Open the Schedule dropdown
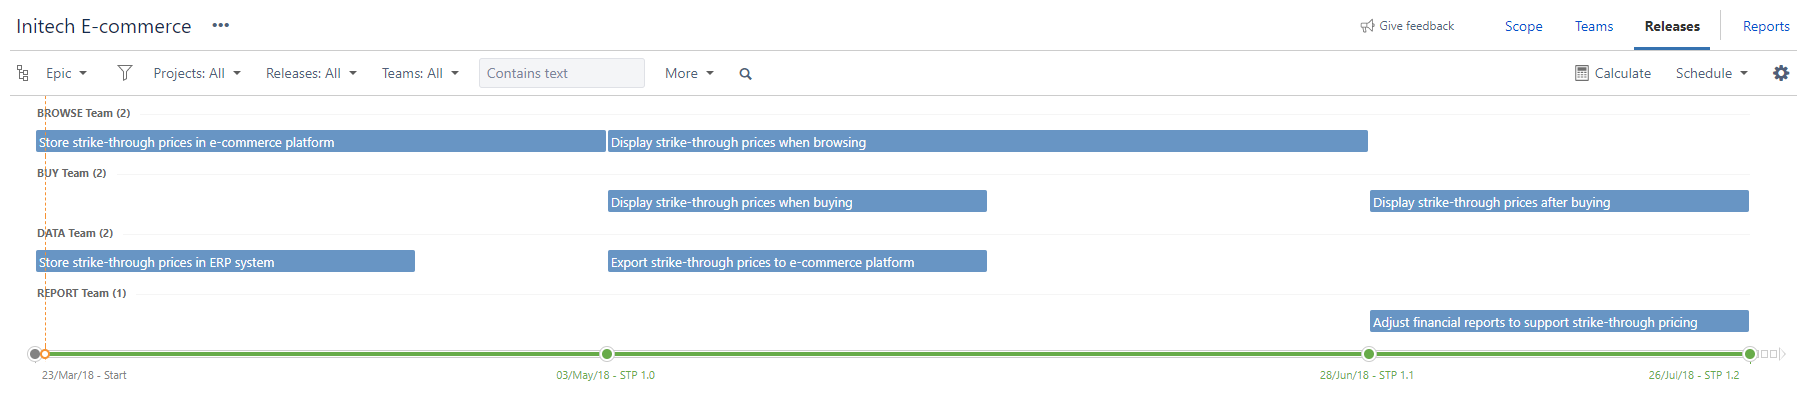Viewport: 1797px width, 404px height. coord(1712,73)
